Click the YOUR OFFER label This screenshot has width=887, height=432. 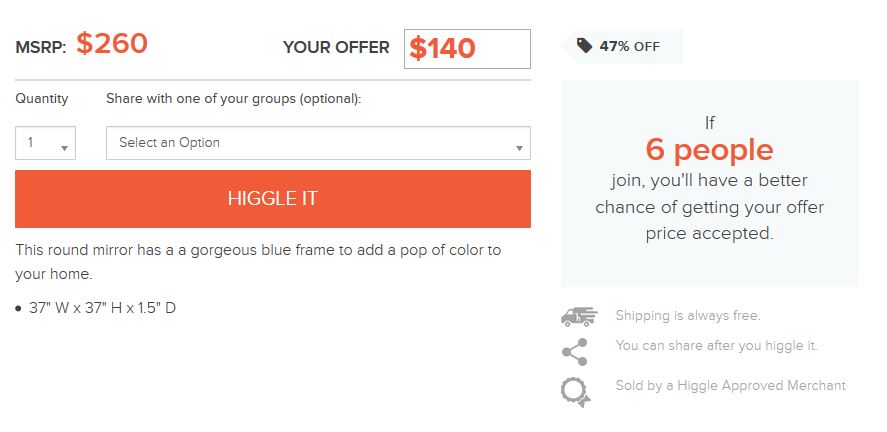pos(336,47)
